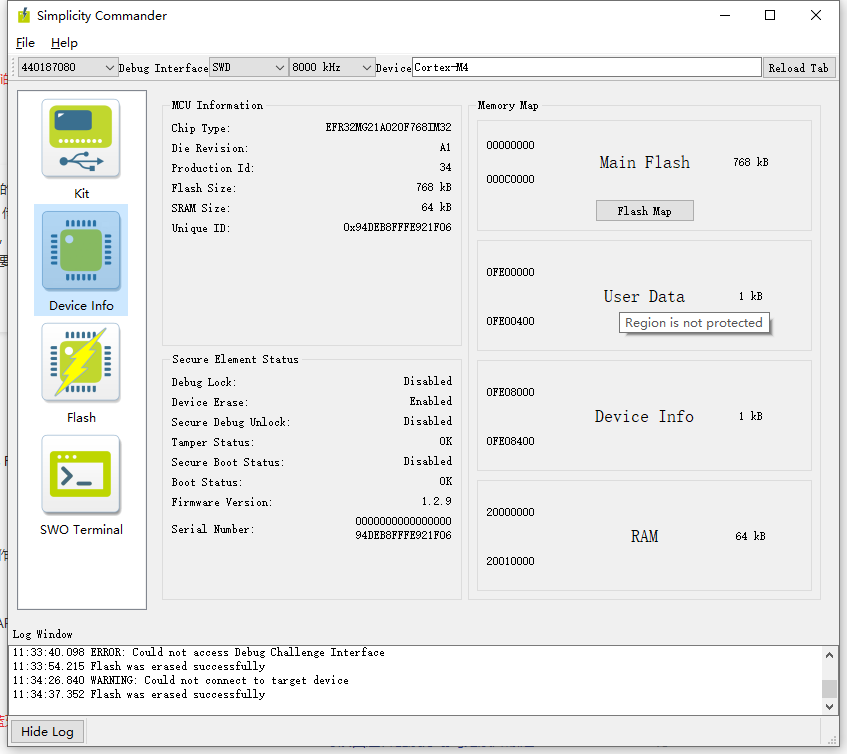Open the Flash Map view

pos(644,210)
